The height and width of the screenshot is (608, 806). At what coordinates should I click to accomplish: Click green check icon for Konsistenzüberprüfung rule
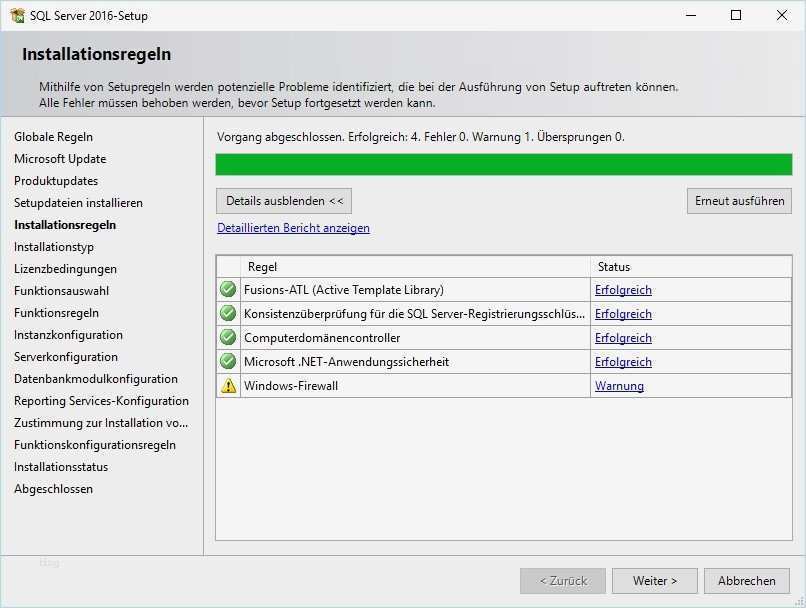[228, 314]
